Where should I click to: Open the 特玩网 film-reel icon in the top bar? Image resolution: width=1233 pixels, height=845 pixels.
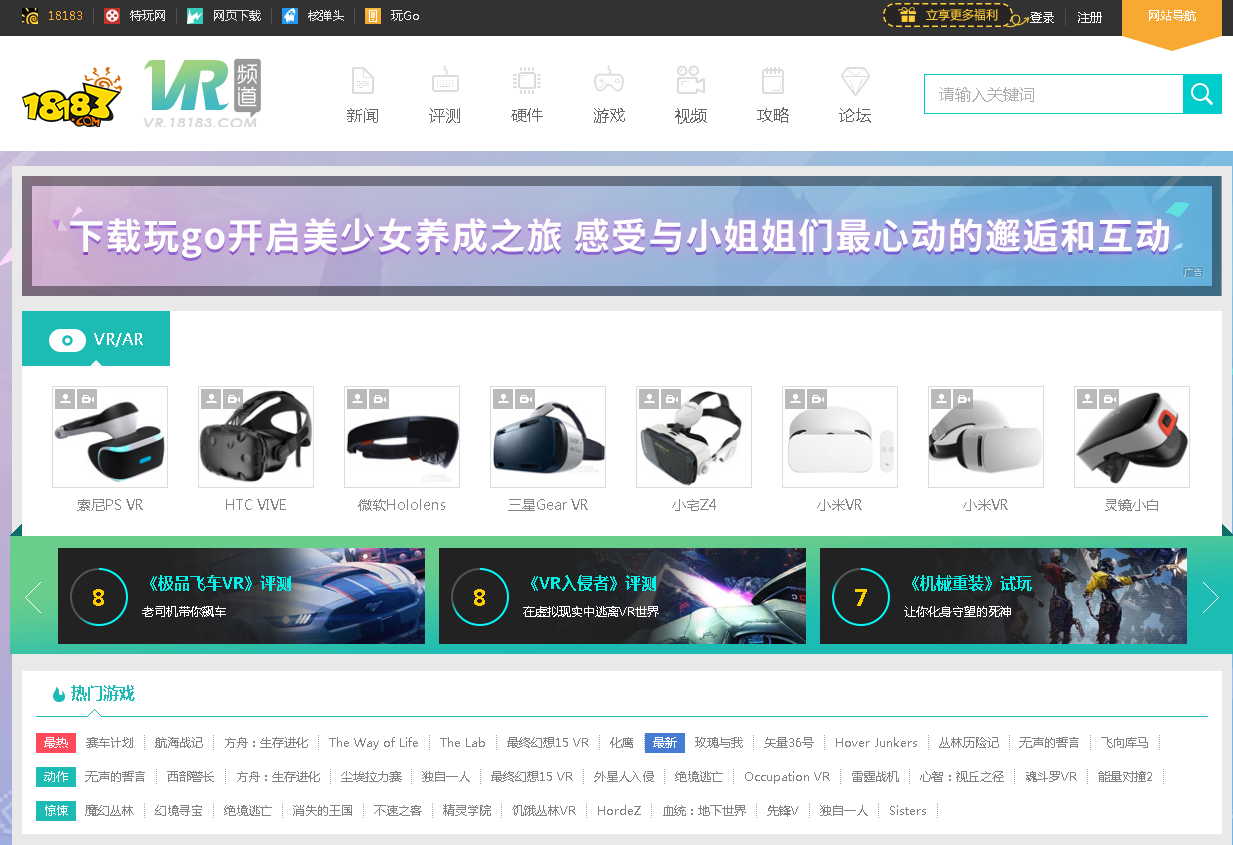pos(110,16)
